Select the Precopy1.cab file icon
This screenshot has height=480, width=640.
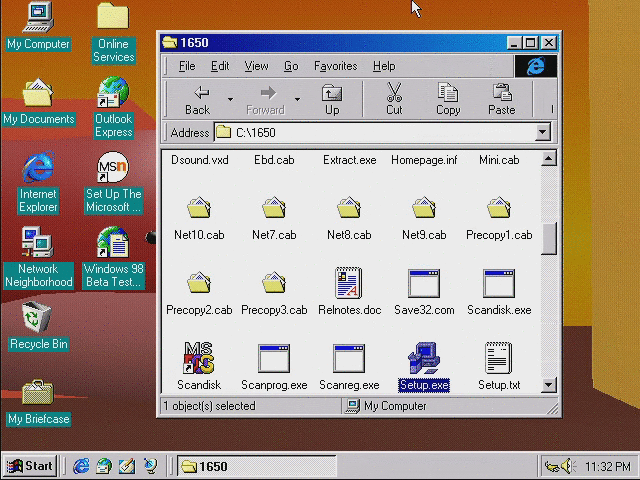tap(499, 207)
